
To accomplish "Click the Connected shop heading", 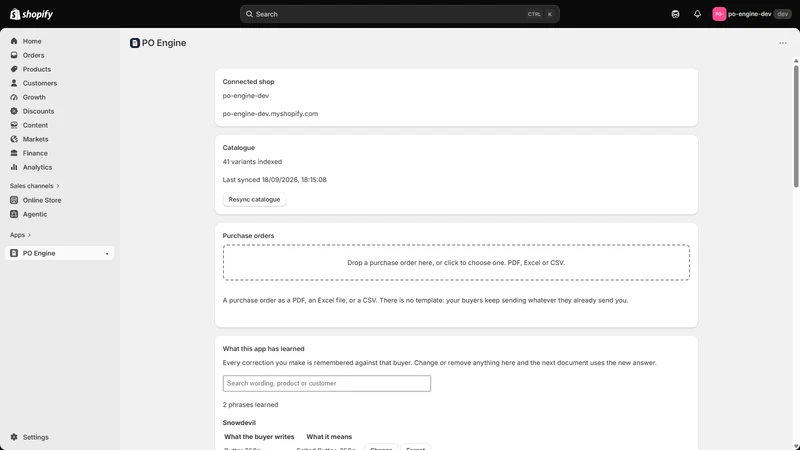I will point(248,82).
